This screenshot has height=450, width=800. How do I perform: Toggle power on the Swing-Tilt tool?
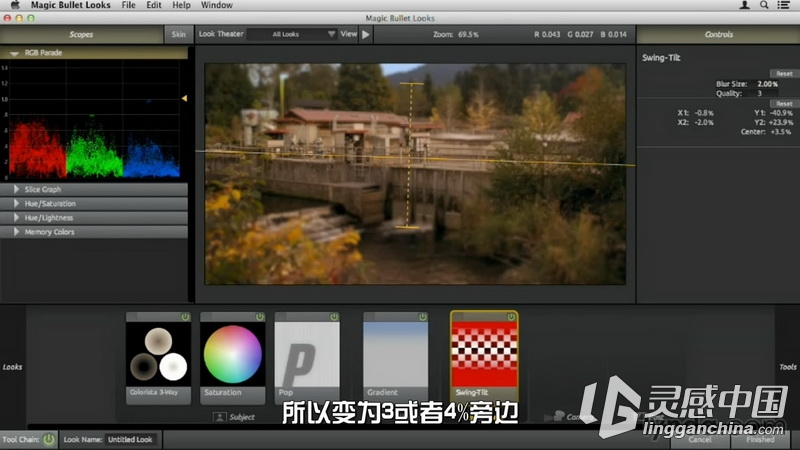511,317
